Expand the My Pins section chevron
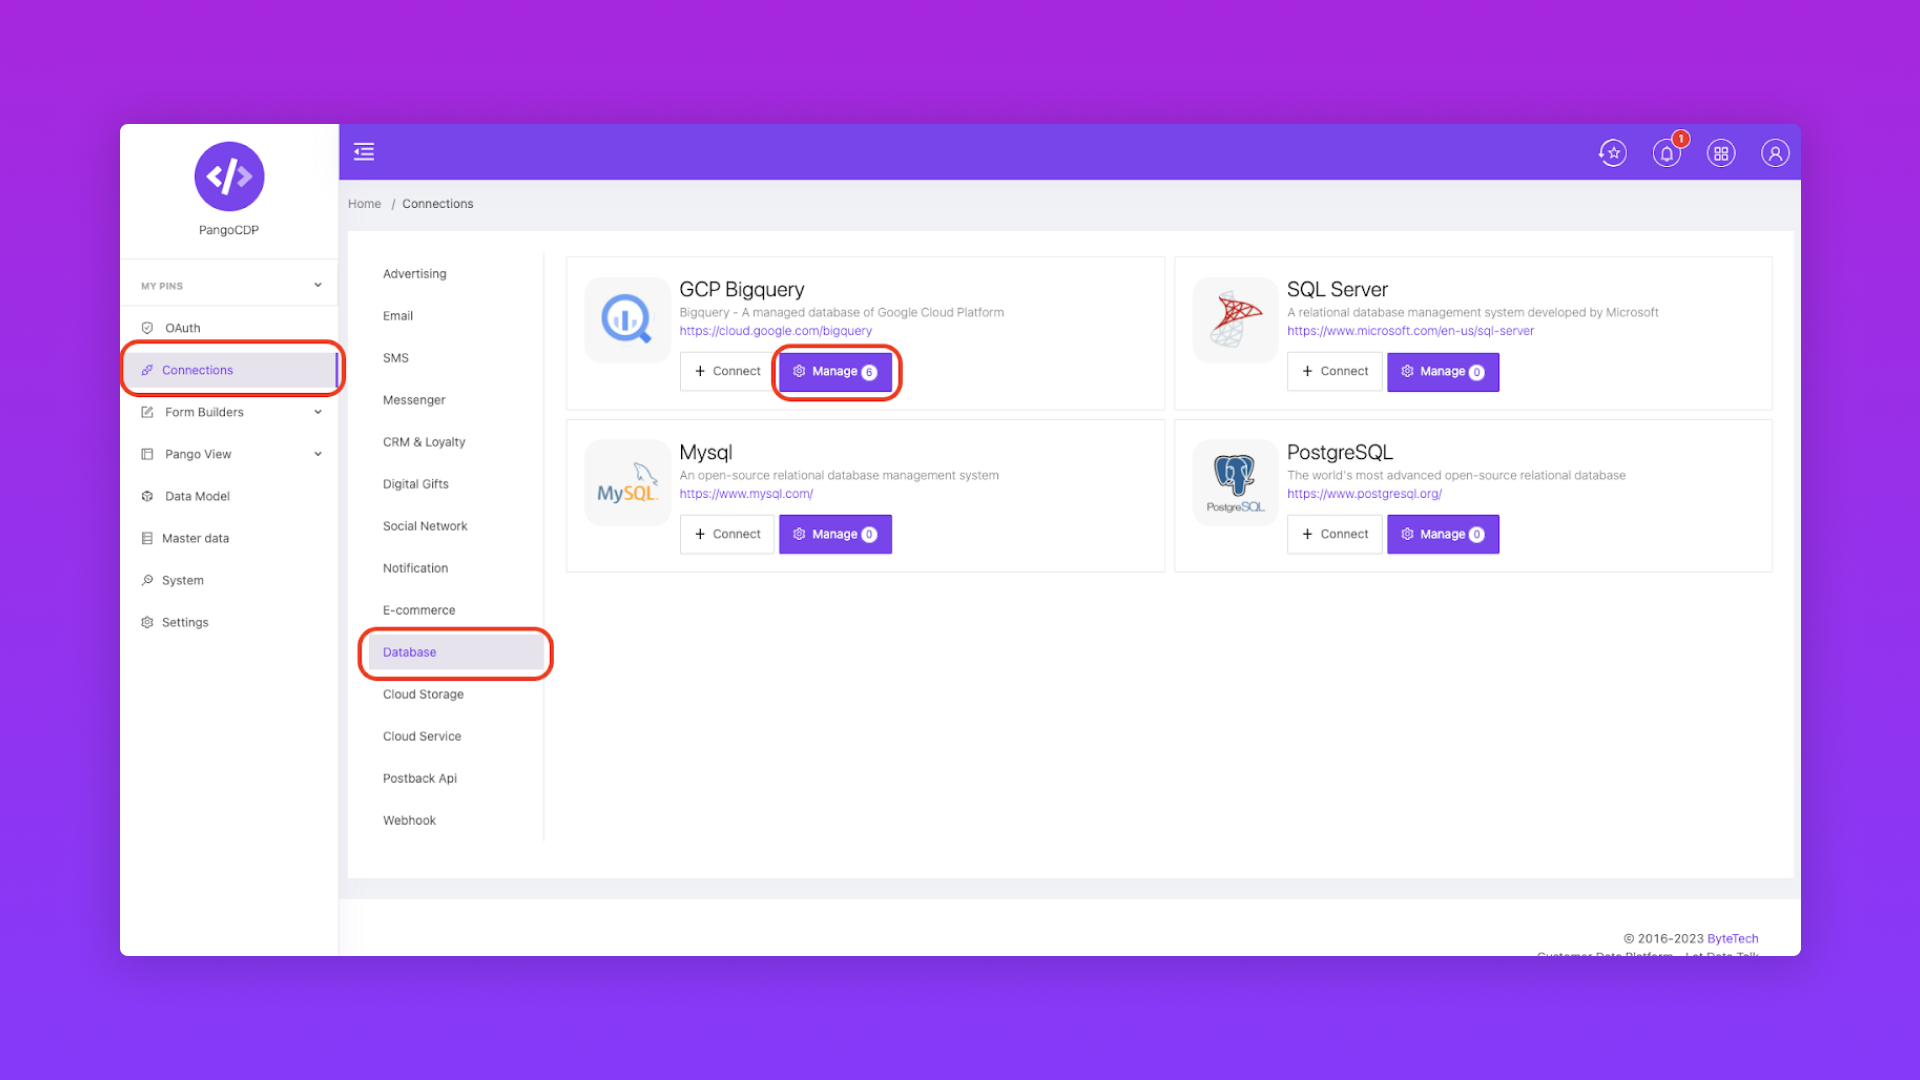 click(318, 285)
